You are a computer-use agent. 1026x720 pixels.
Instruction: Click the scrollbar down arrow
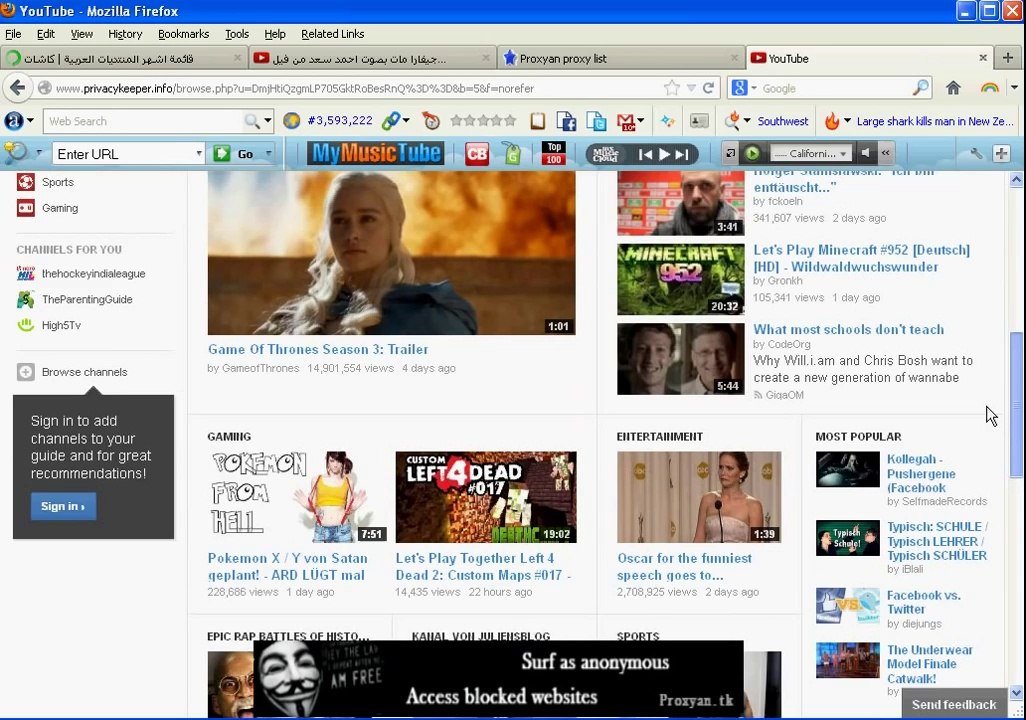(1016, 693)
